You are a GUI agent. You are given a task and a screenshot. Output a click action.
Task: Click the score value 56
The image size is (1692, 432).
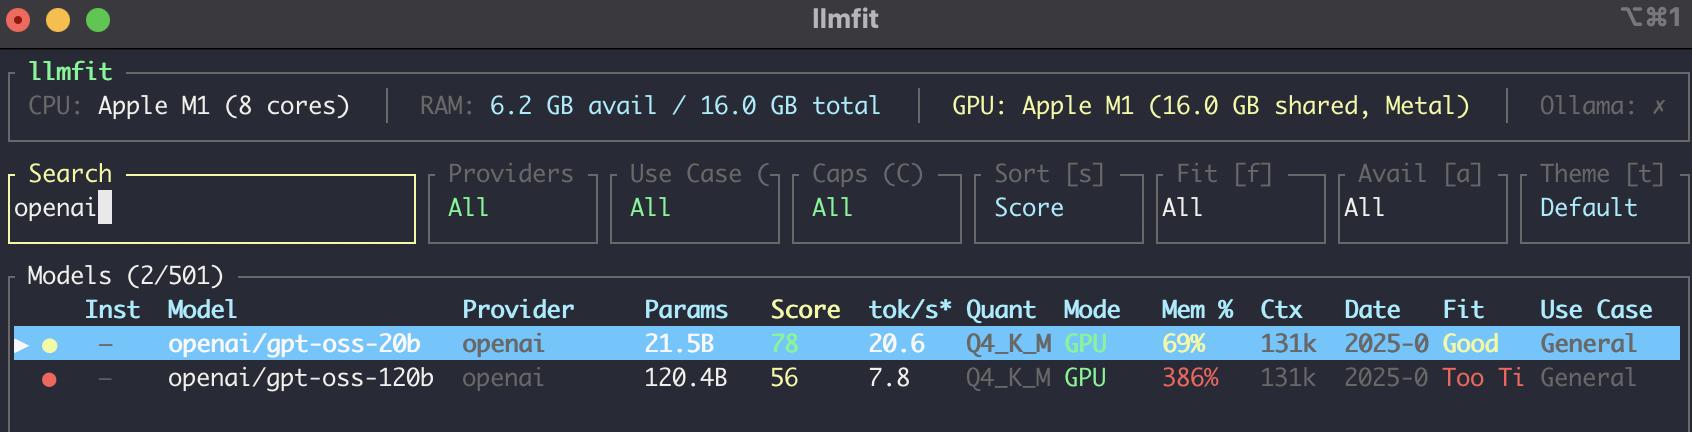click(784, 378)
